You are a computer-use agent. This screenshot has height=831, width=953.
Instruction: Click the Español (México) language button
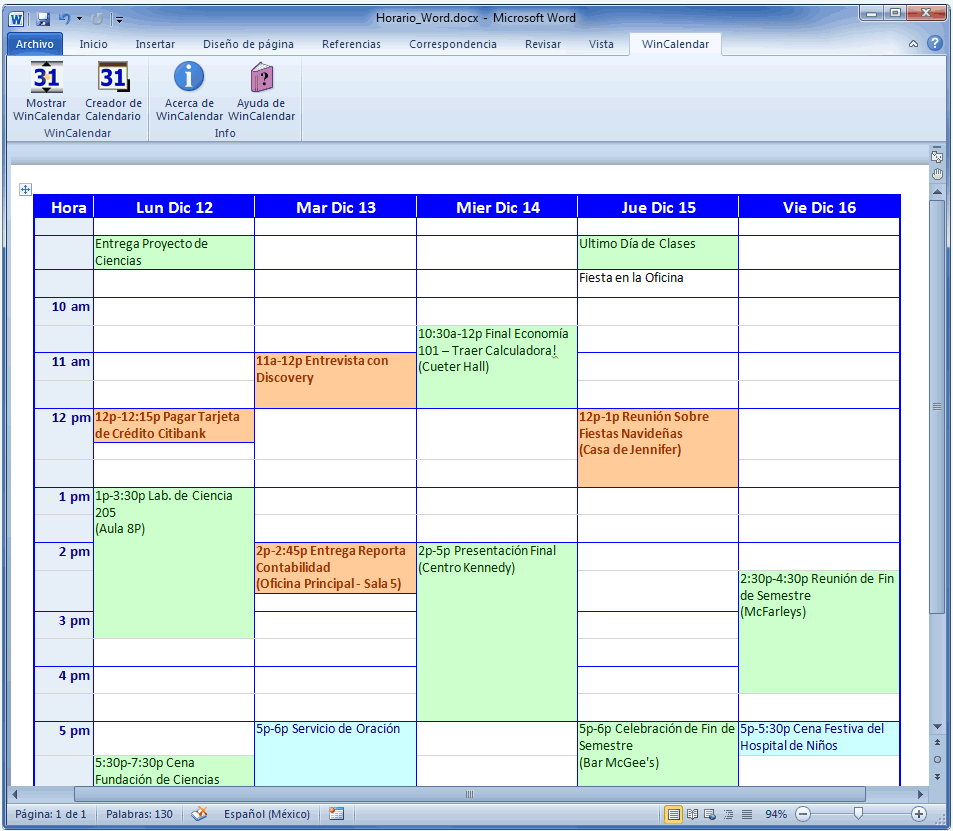(267, 814)
